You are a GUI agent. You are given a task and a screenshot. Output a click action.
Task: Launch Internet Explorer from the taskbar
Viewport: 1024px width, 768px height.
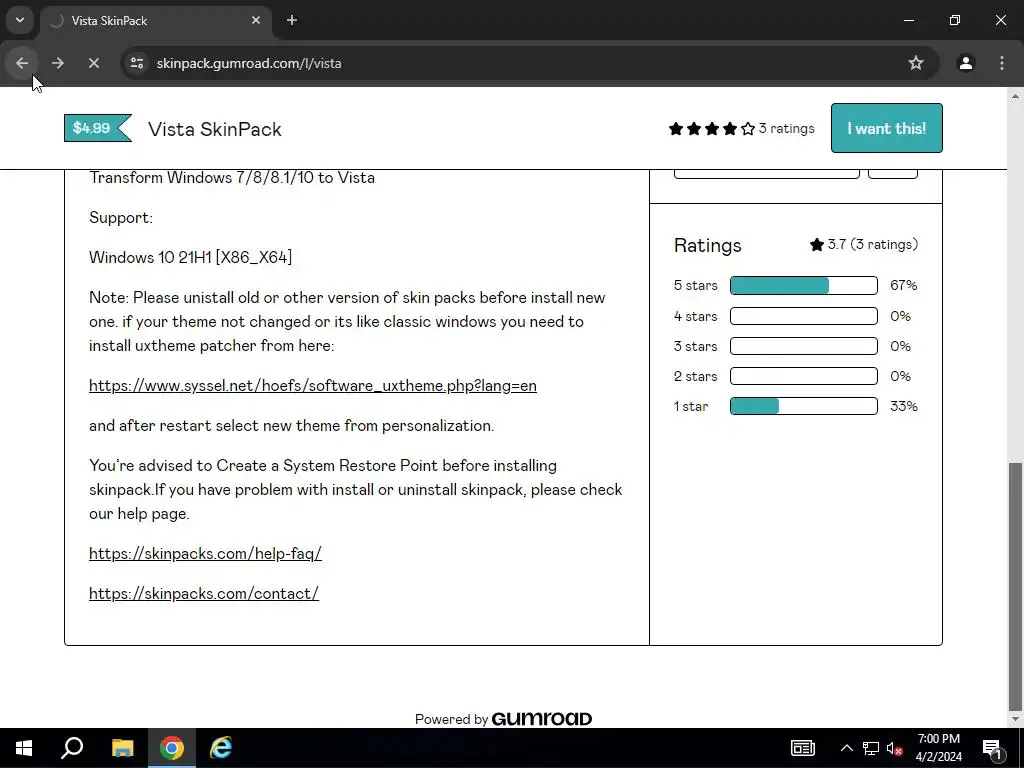pos(221,748)
